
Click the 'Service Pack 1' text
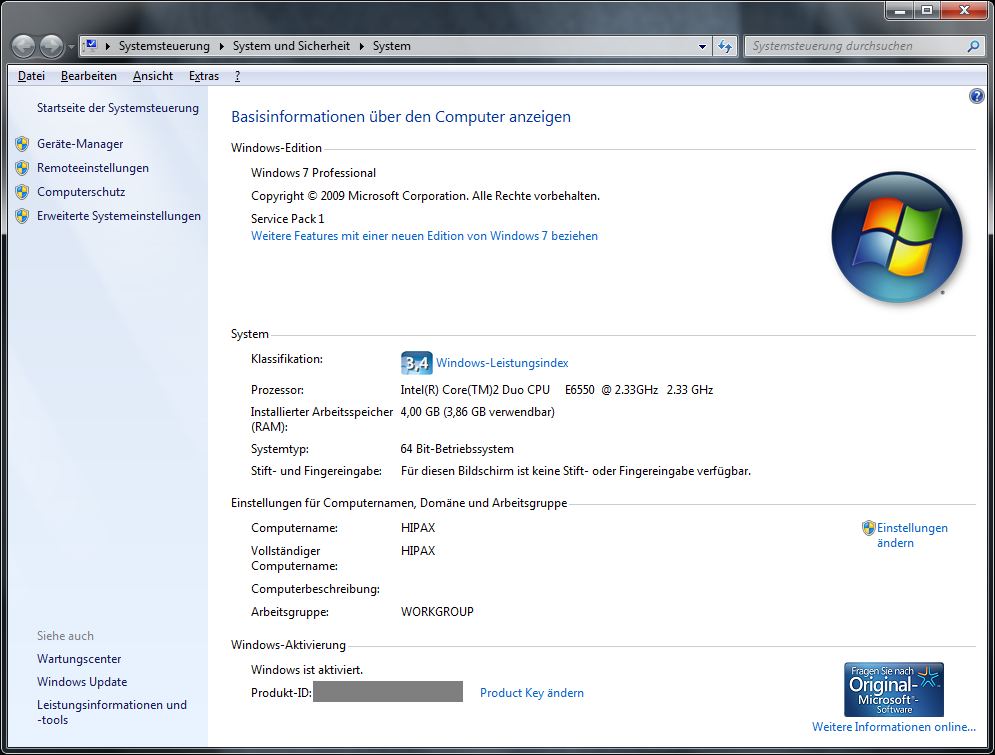click(287, 219)
